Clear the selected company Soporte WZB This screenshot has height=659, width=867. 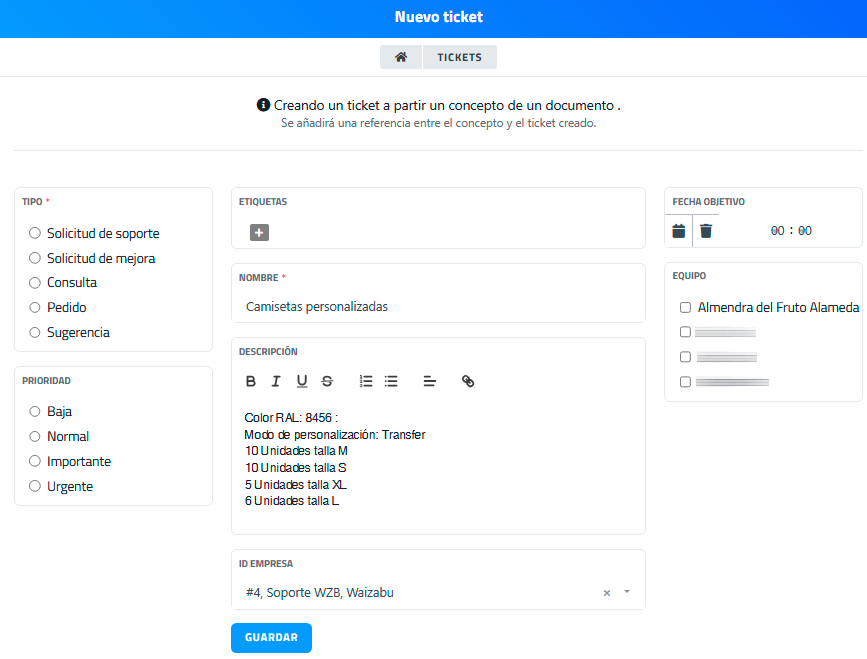point(606,593)
